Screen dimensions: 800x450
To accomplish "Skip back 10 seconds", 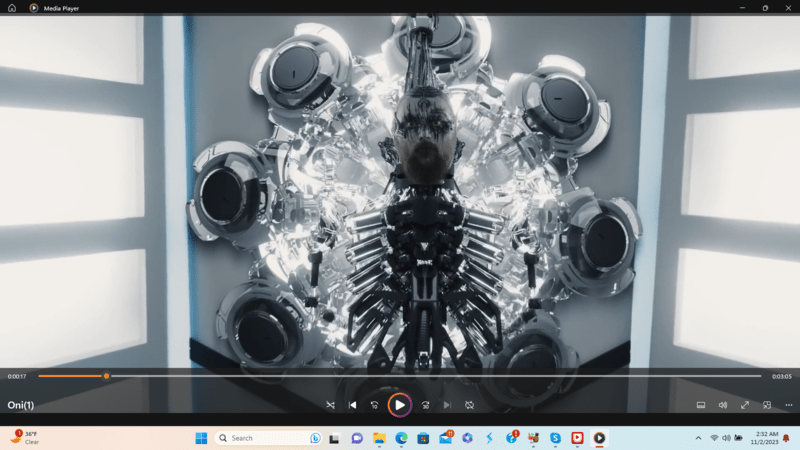I will (x=375, y=405).
